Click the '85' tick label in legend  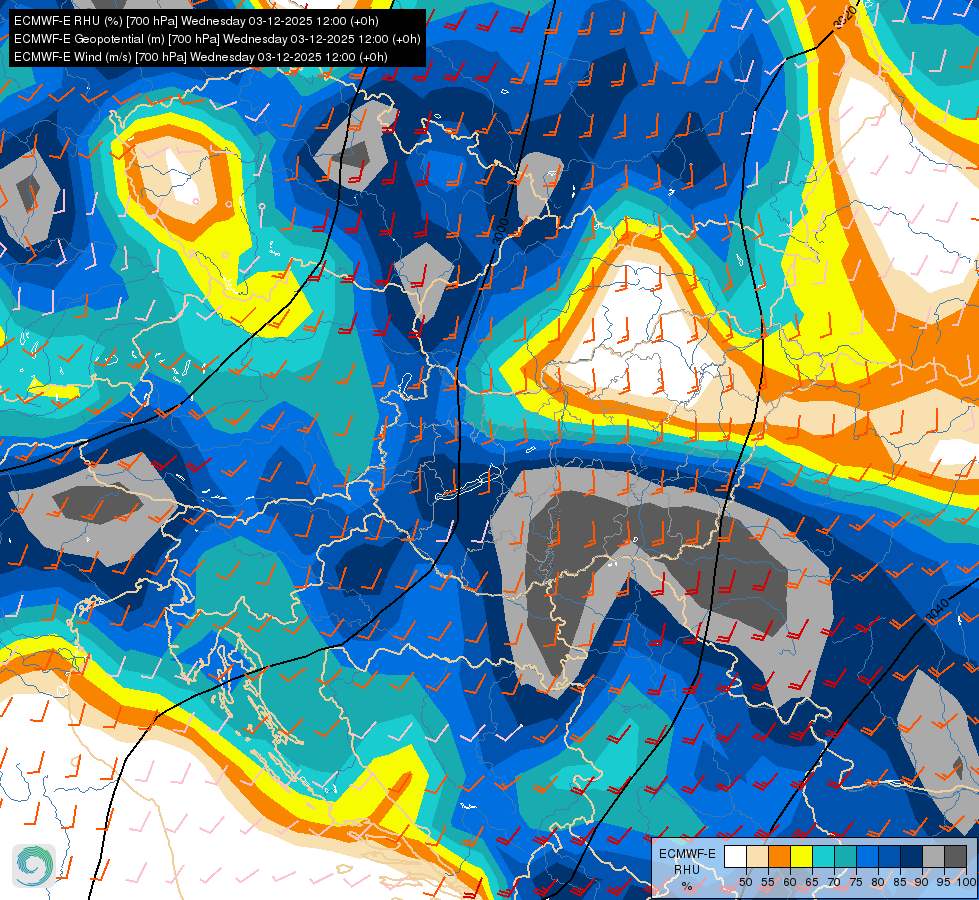pyautogui.click(x=900, y=882)
